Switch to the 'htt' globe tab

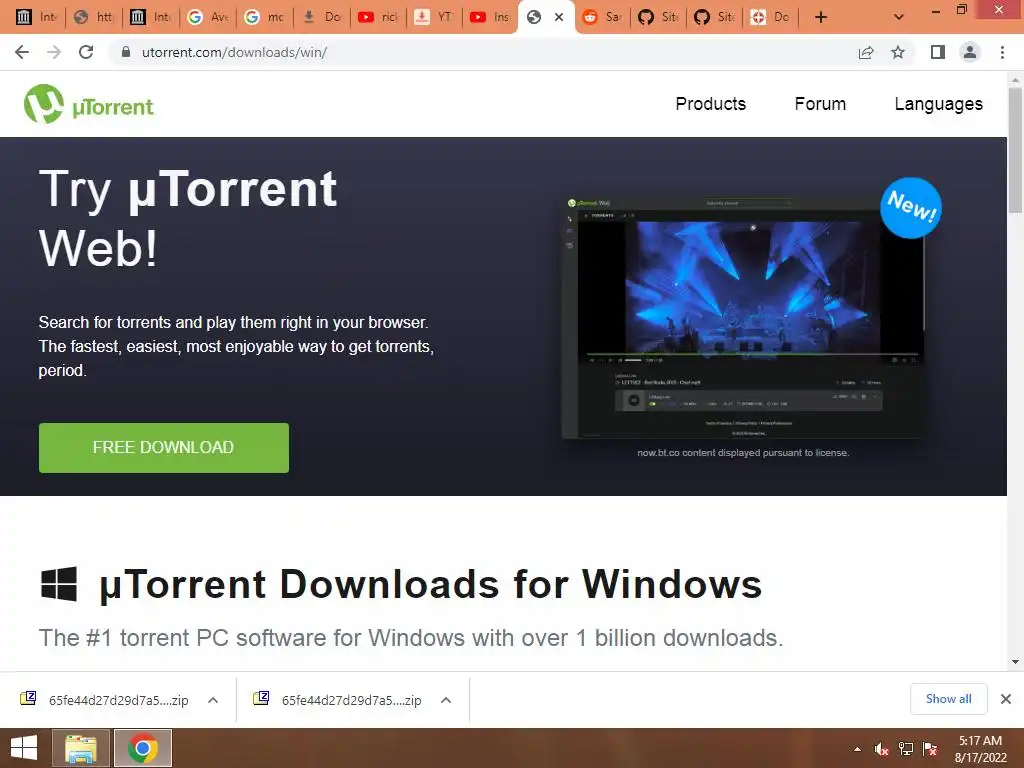94,18
